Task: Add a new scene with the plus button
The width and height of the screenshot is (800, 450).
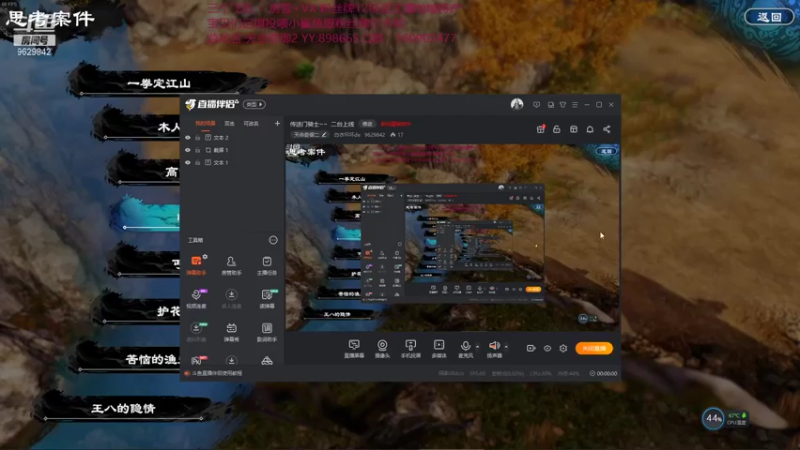Action: [x=277, y=123]
